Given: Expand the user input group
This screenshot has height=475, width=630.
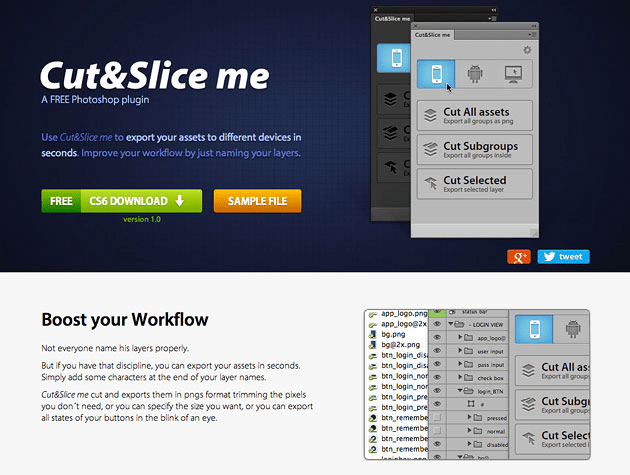Looking at the screenshot, I should (x=460, y=351).
